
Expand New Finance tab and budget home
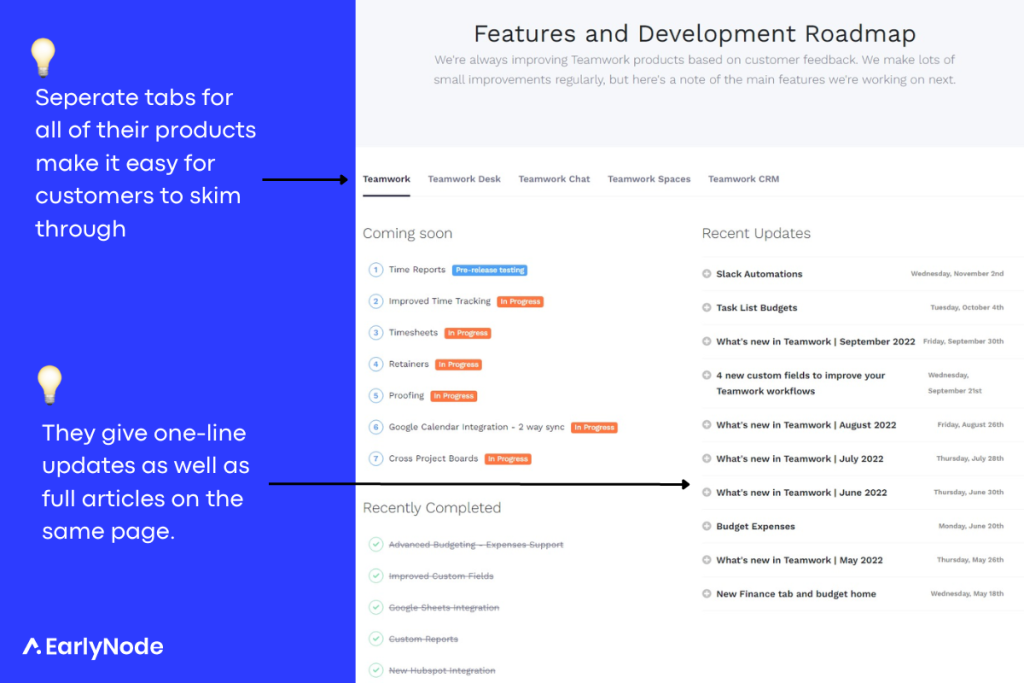pos(707,594)
